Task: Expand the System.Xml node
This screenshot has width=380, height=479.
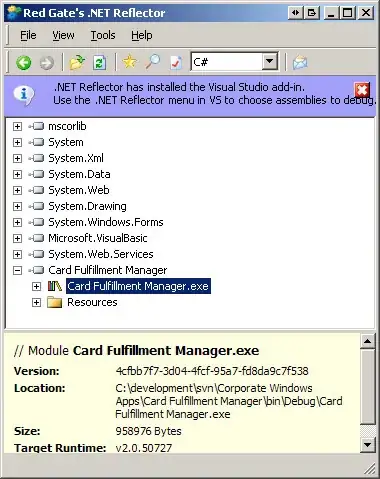Action: coord(17,159)
